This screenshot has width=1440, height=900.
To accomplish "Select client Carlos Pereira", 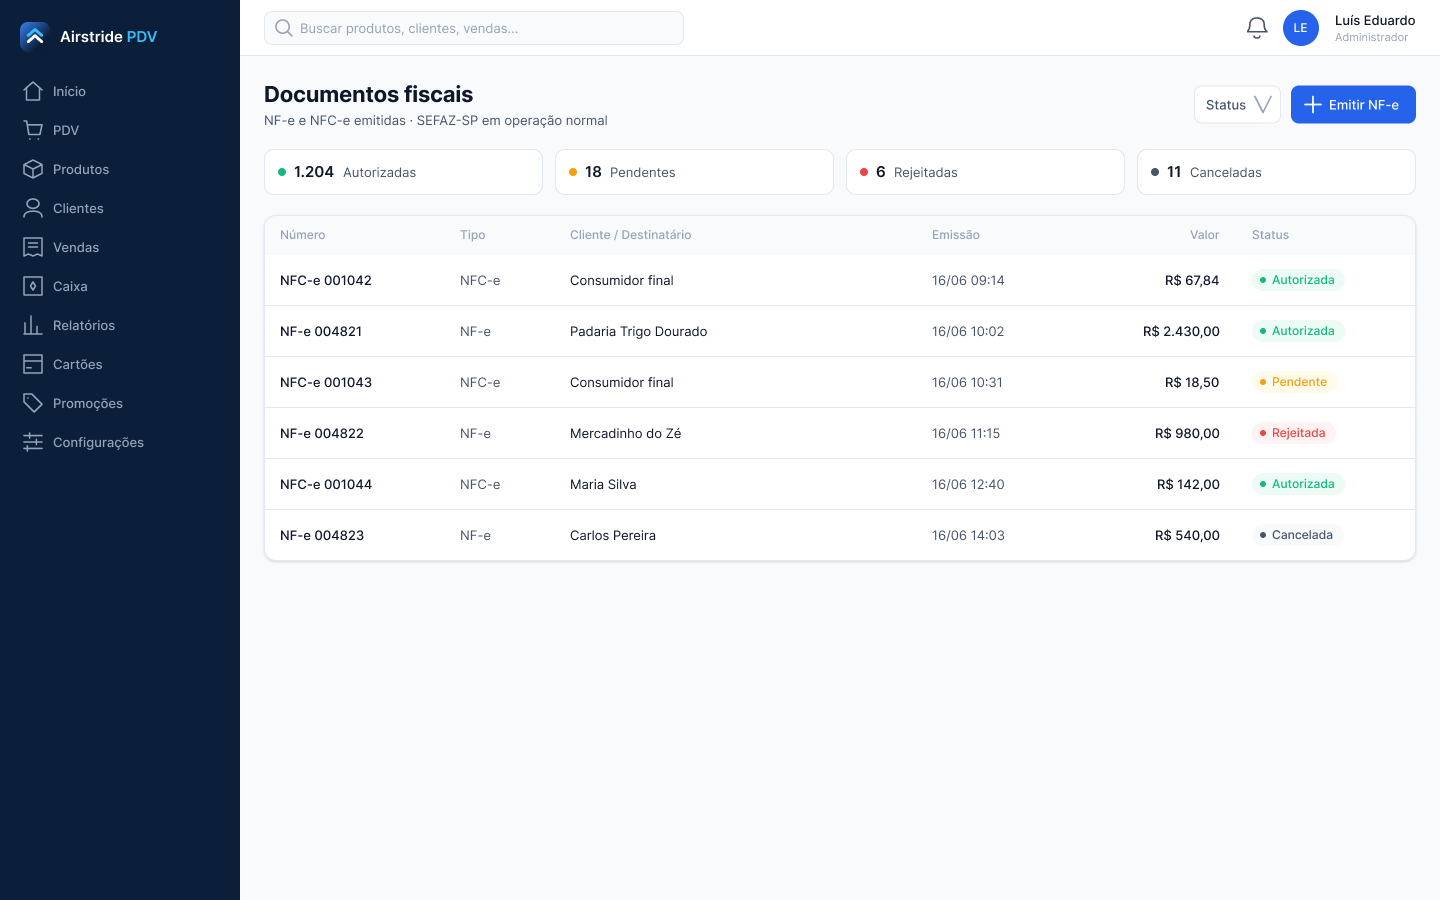I will (613, 535).
